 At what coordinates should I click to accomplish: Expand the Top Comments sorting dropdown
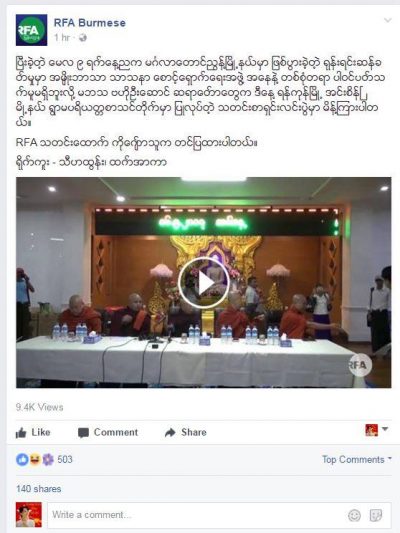[x=357, y=460]
